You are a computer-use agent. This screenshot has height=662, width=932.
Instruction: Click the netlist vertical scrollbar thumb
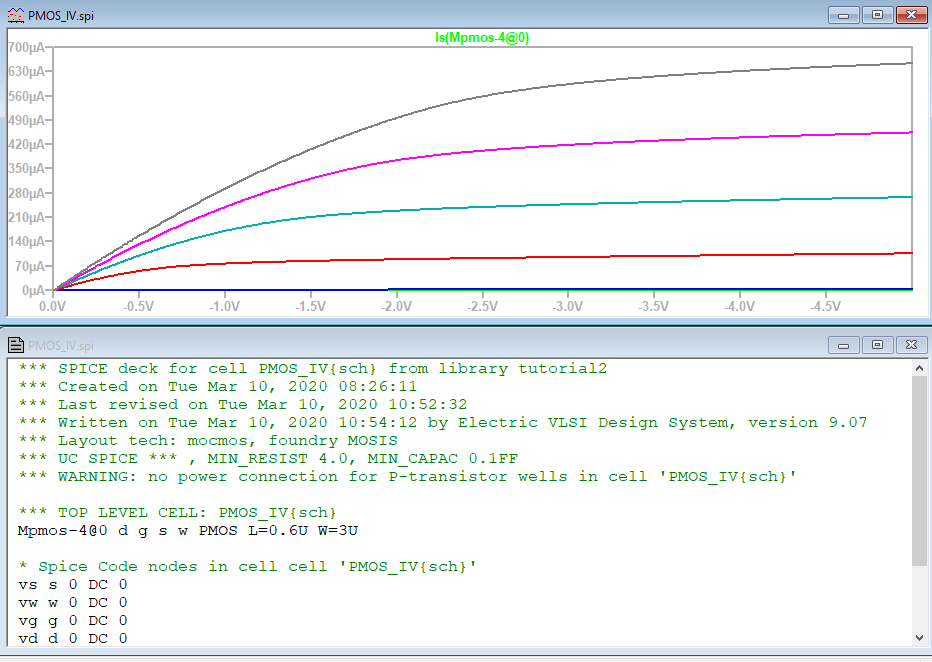tap(920, 470)
